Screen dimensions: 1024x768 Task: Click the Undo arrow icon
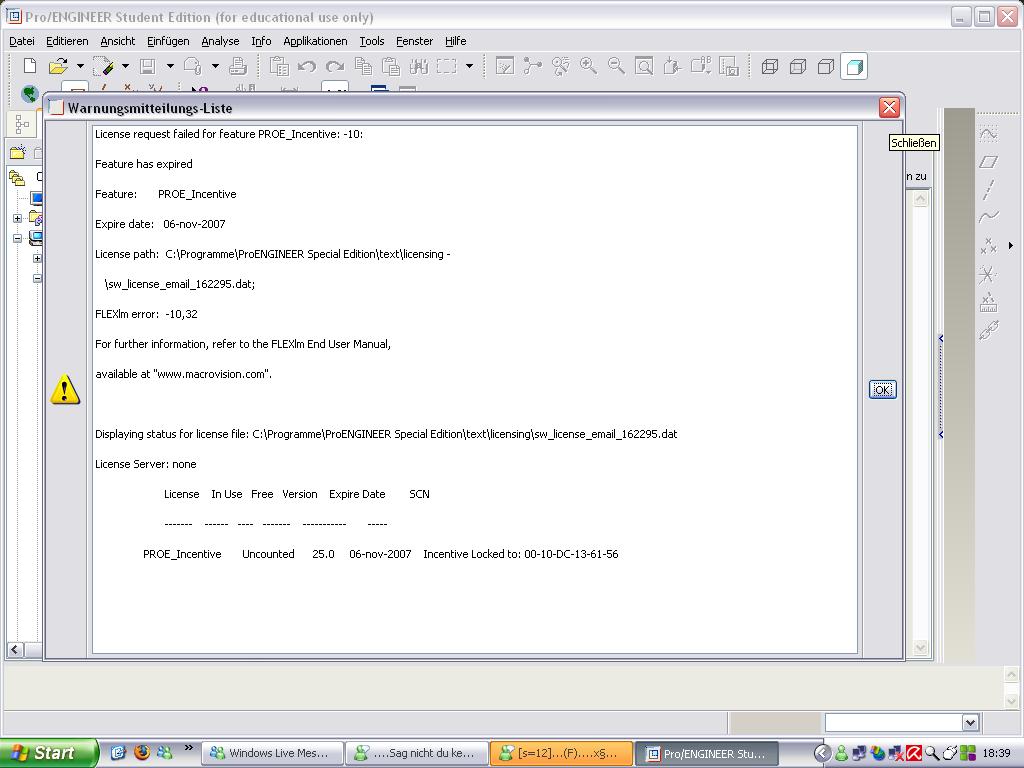pyautogui.click(x=306, y=66)
